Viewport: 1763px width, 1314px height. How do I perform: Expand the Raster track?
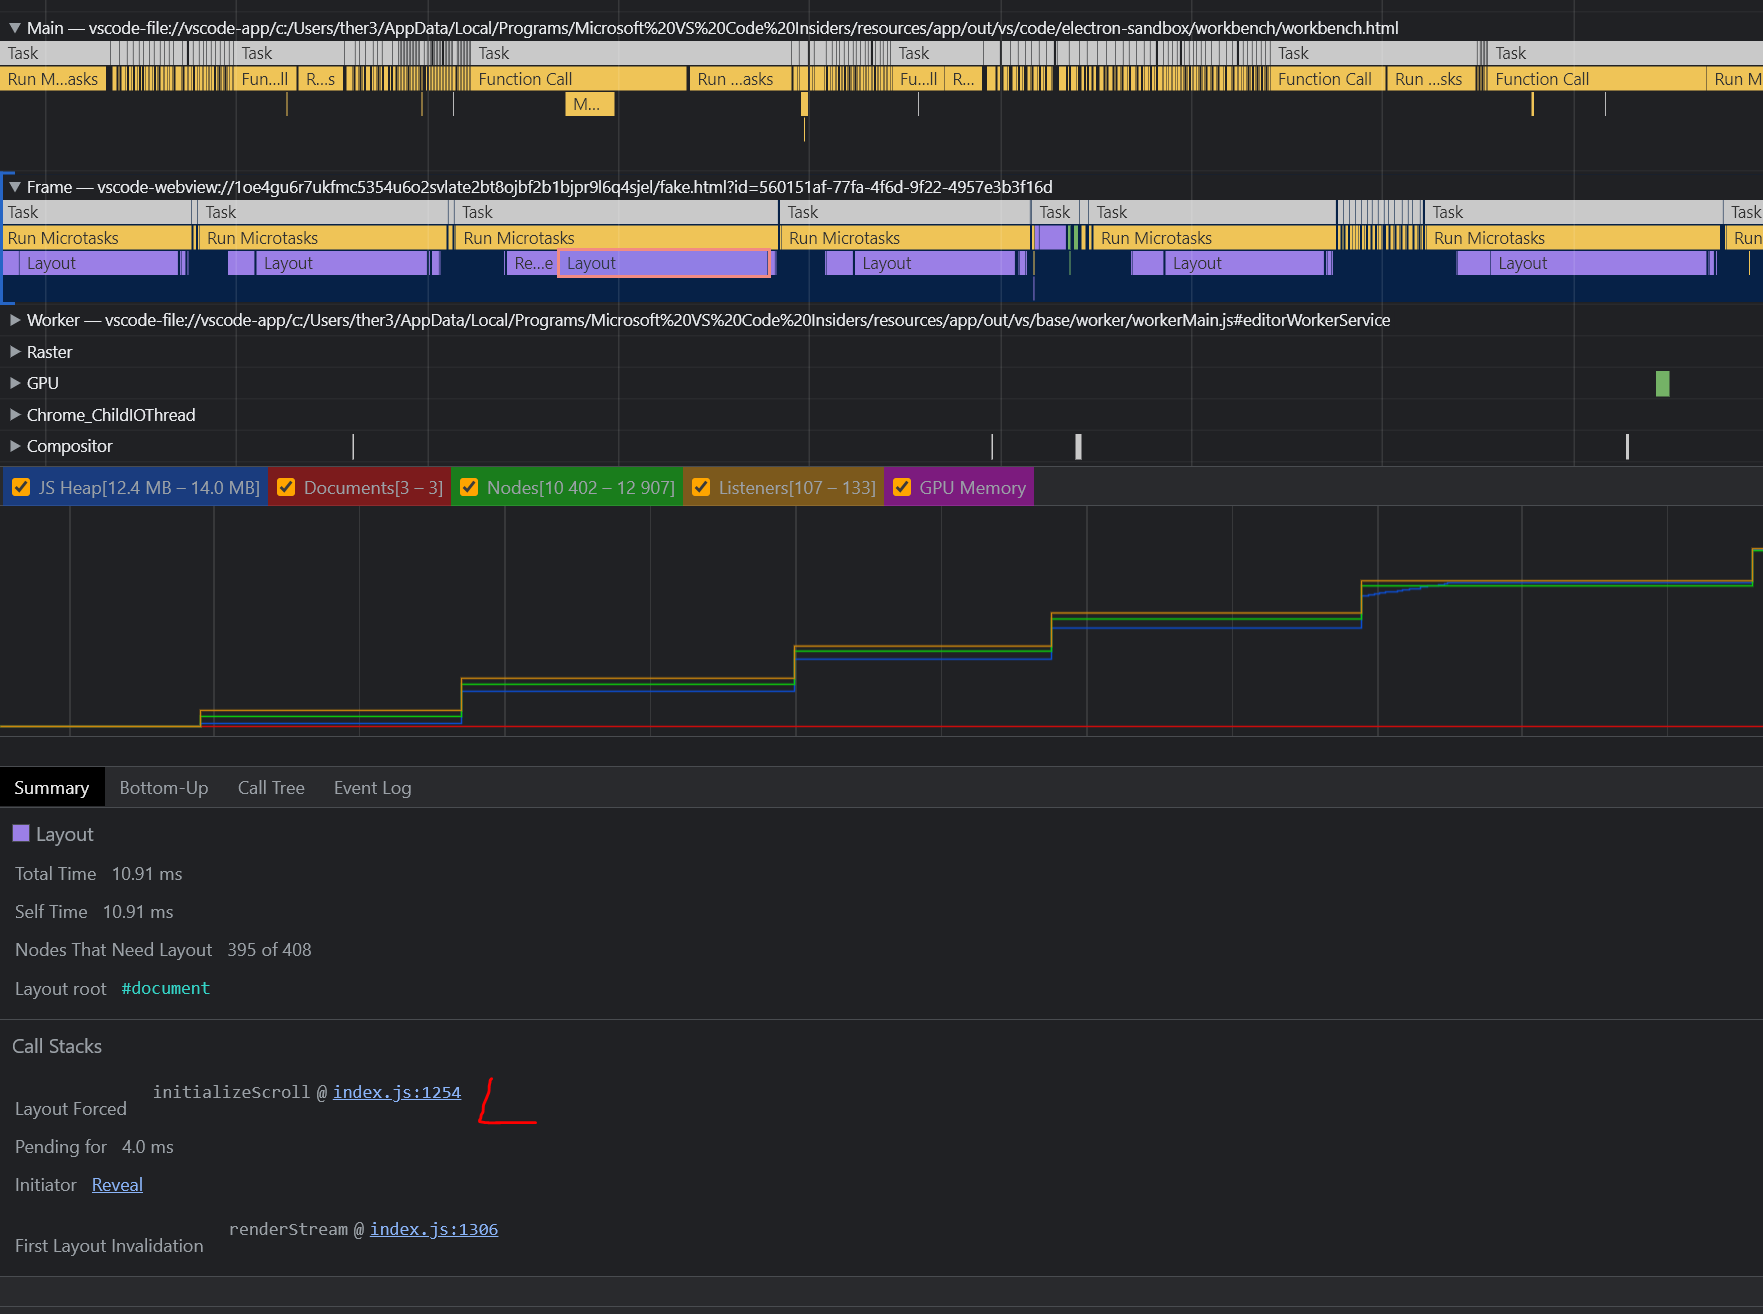(14, 351)
